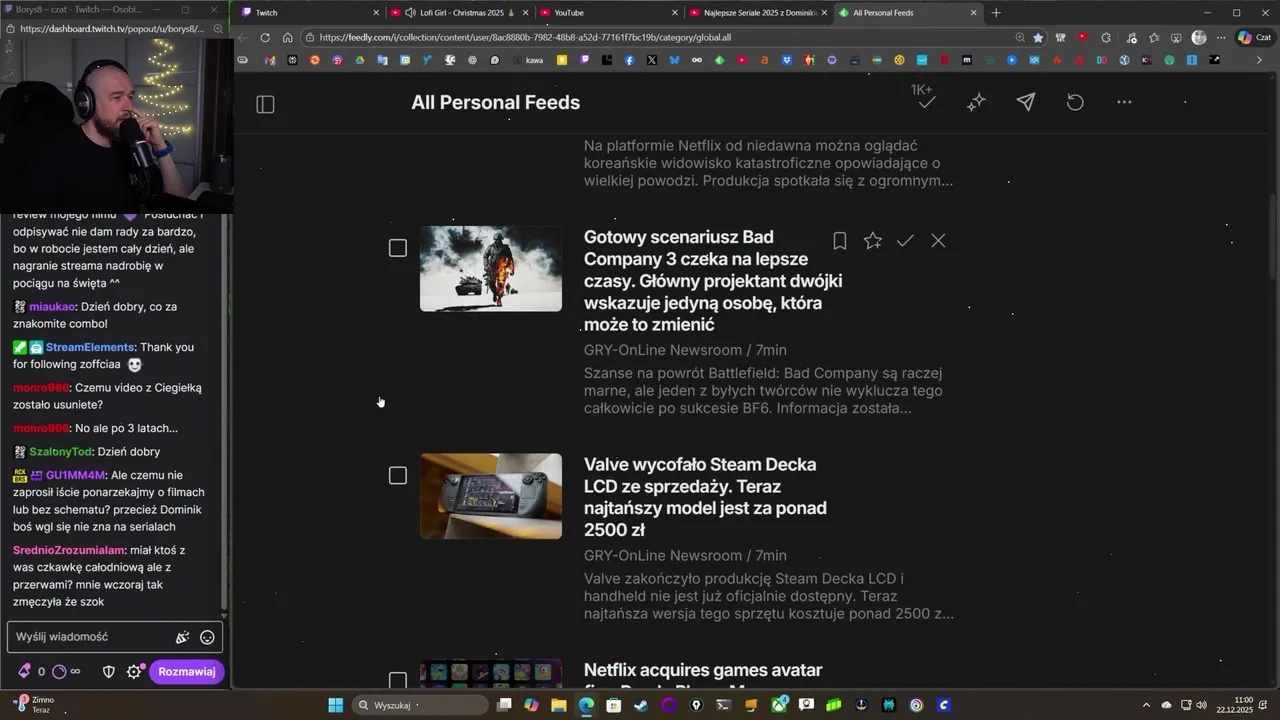The height and width of the screenshot is (720, 1280).
Task: Click the browser back arrow
Action: pos(243,37)
